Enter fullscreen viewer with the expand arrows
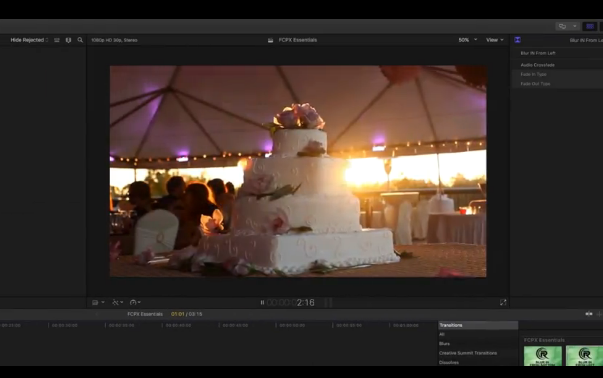Image resolution: width=603 pixels, height=378 pixels. (x=503, y=303)
